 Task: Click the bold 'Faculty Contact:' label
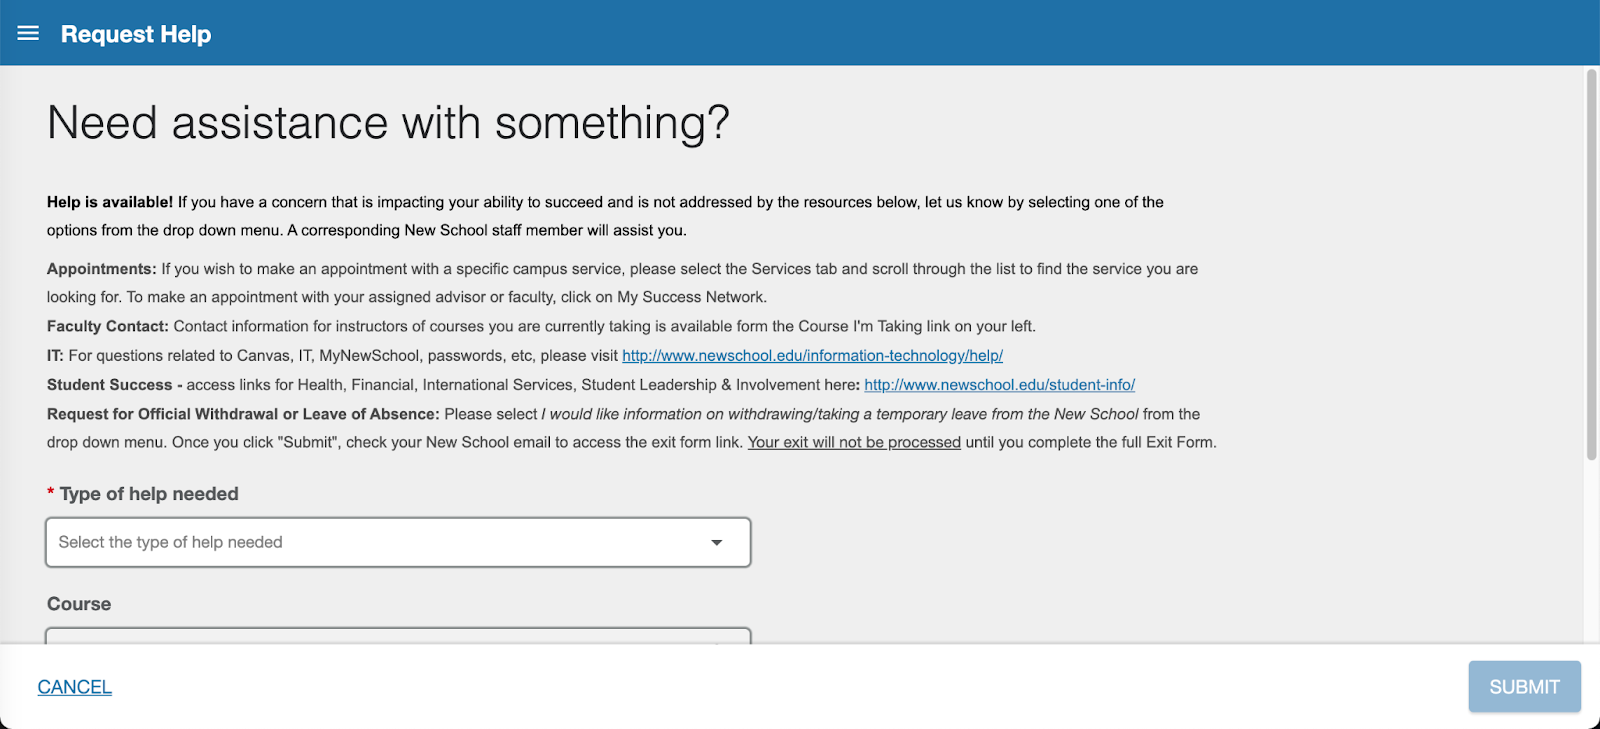coord(108,326)
